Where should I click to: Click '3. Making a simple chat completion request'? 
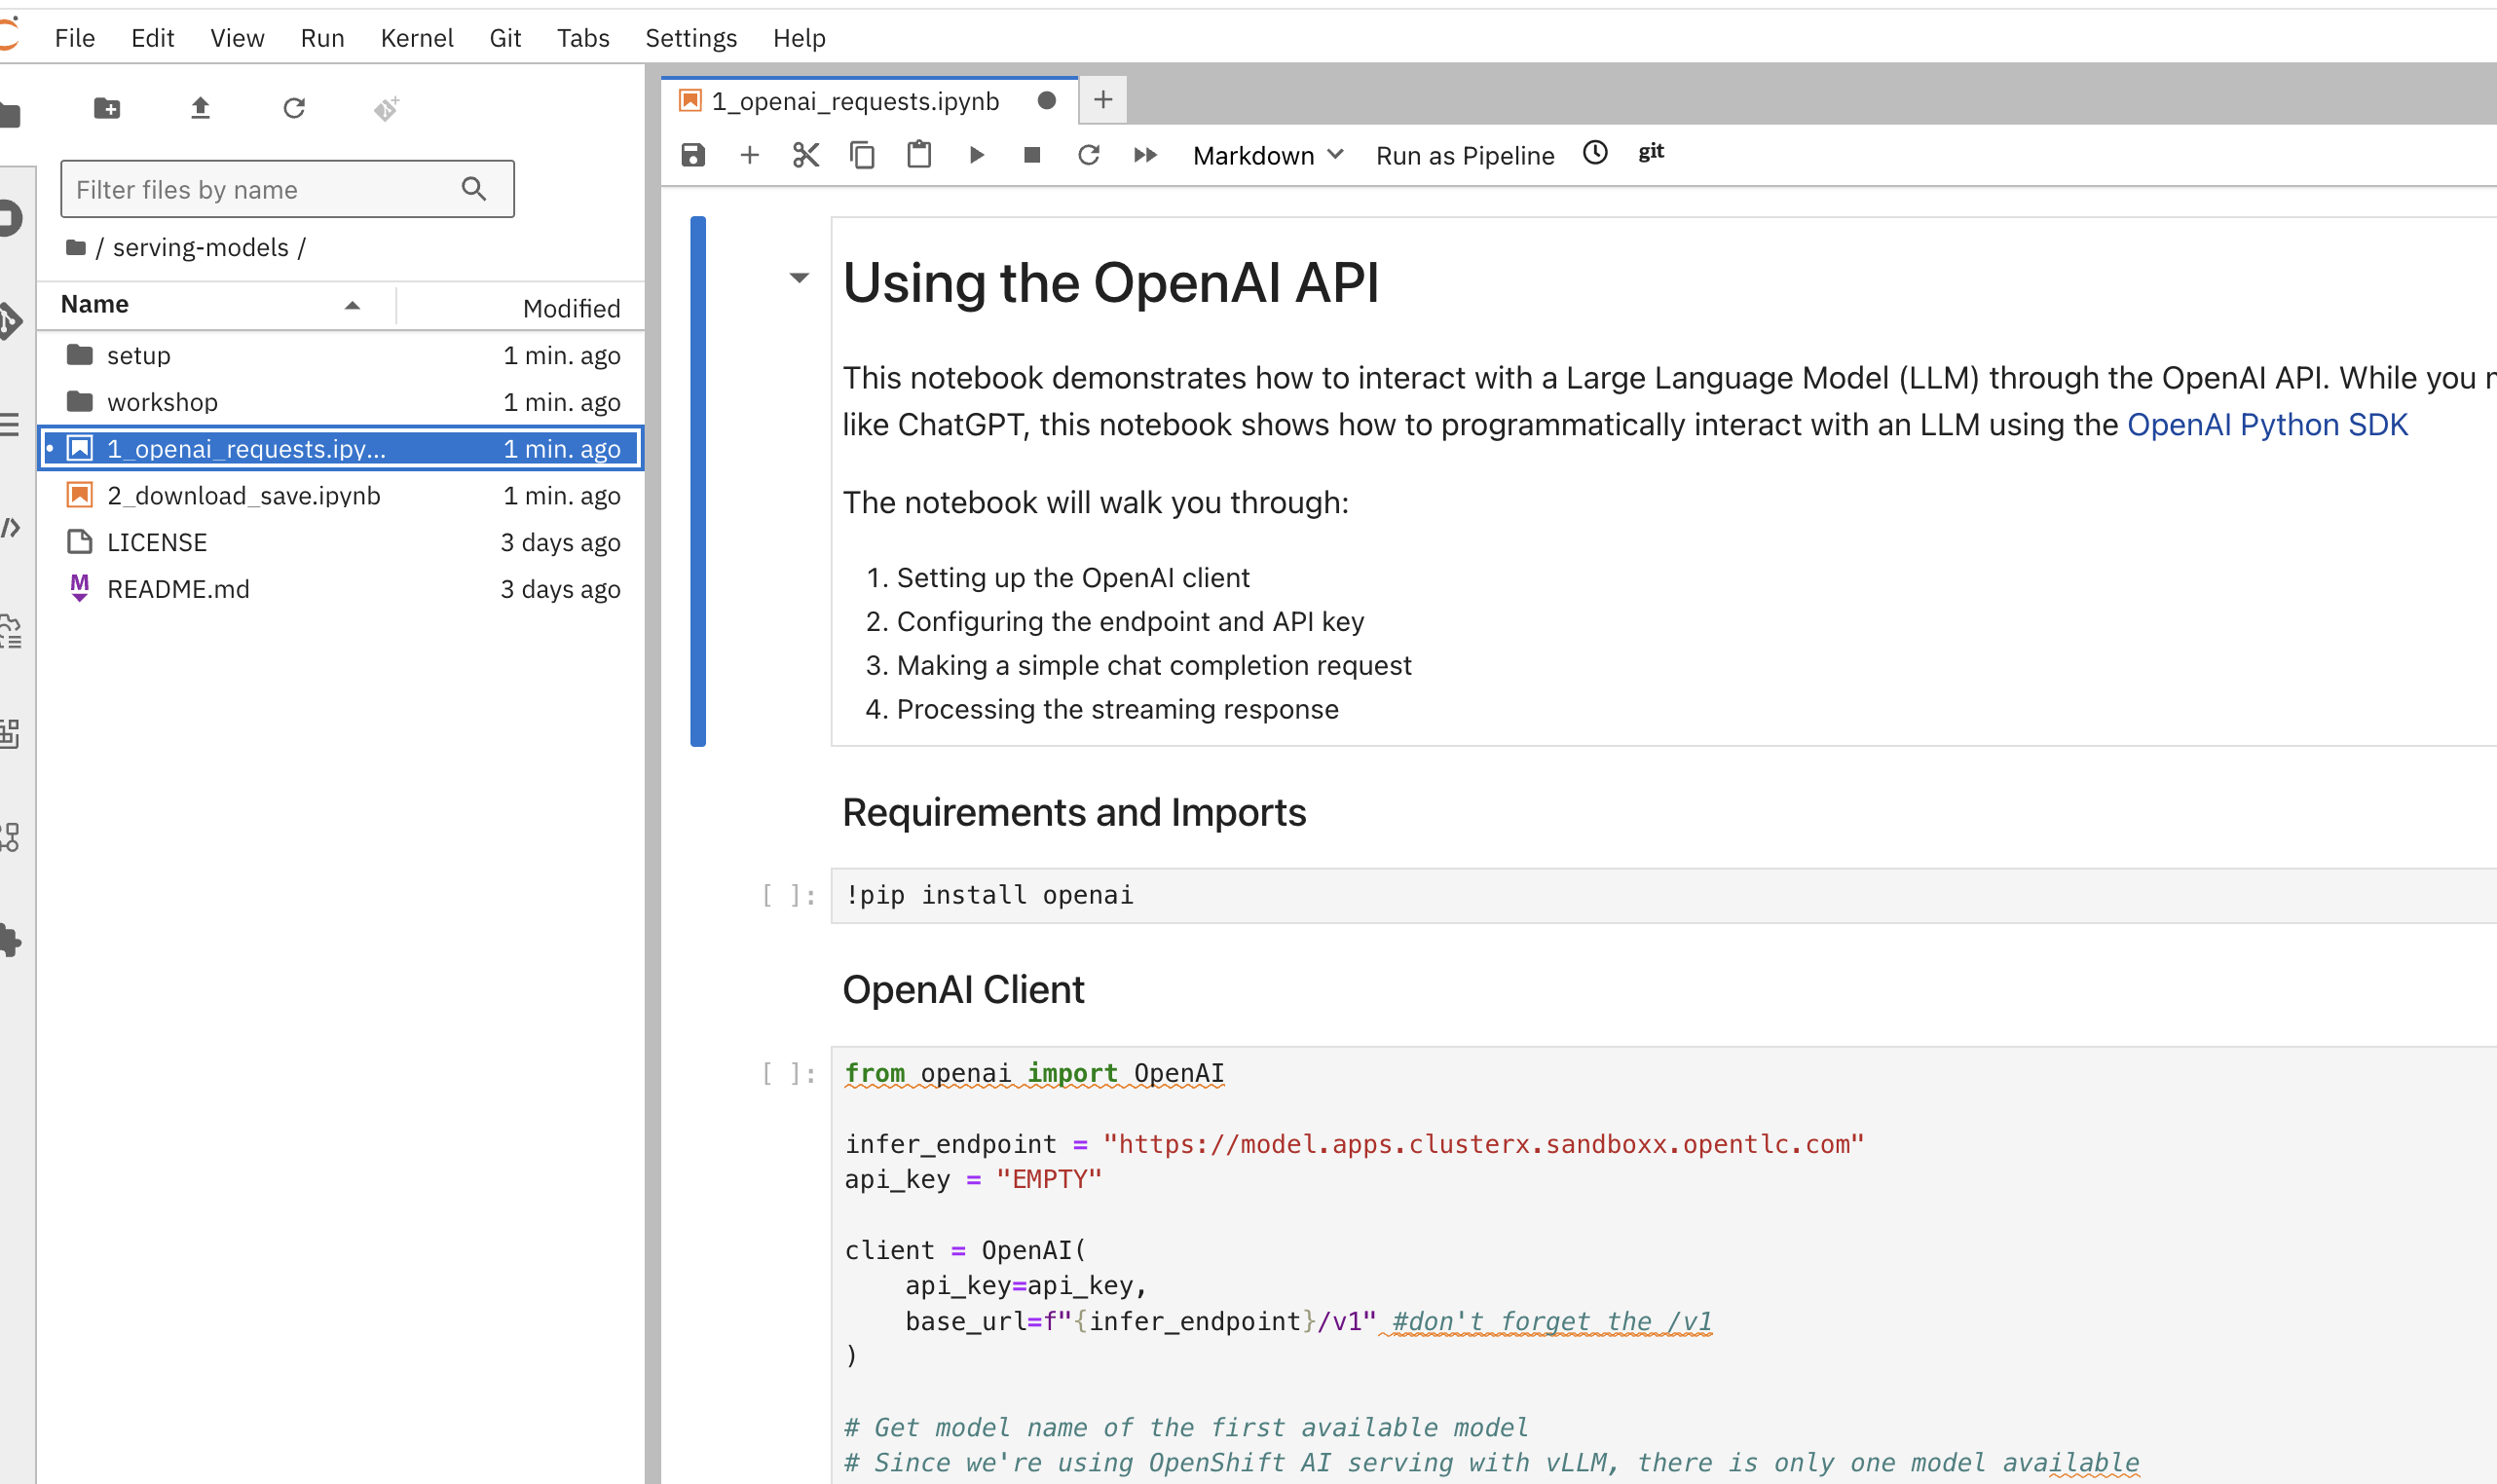point(1138,665)
